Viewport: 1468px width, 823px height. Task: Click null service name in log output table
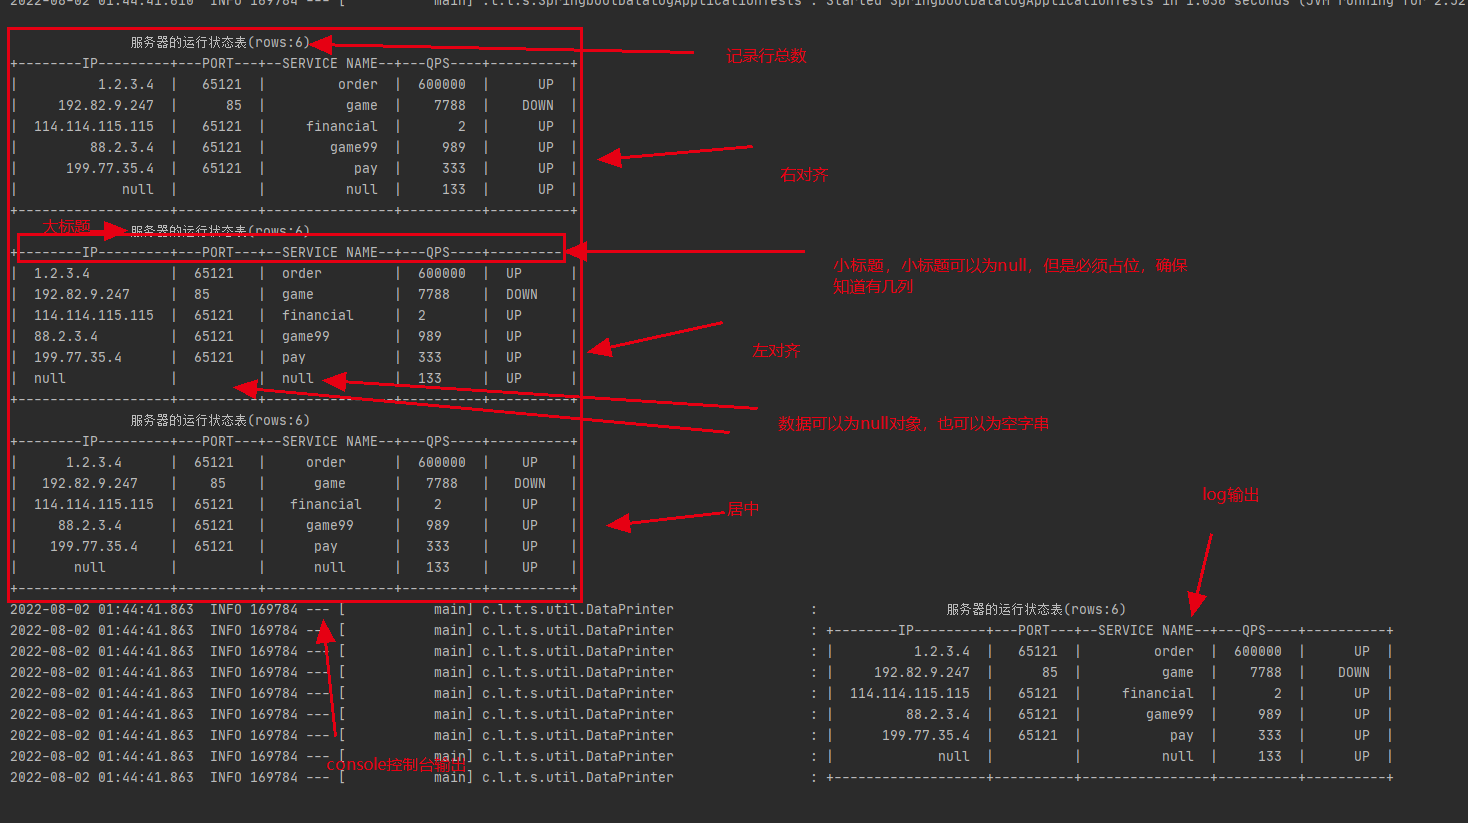(1178, 756)
